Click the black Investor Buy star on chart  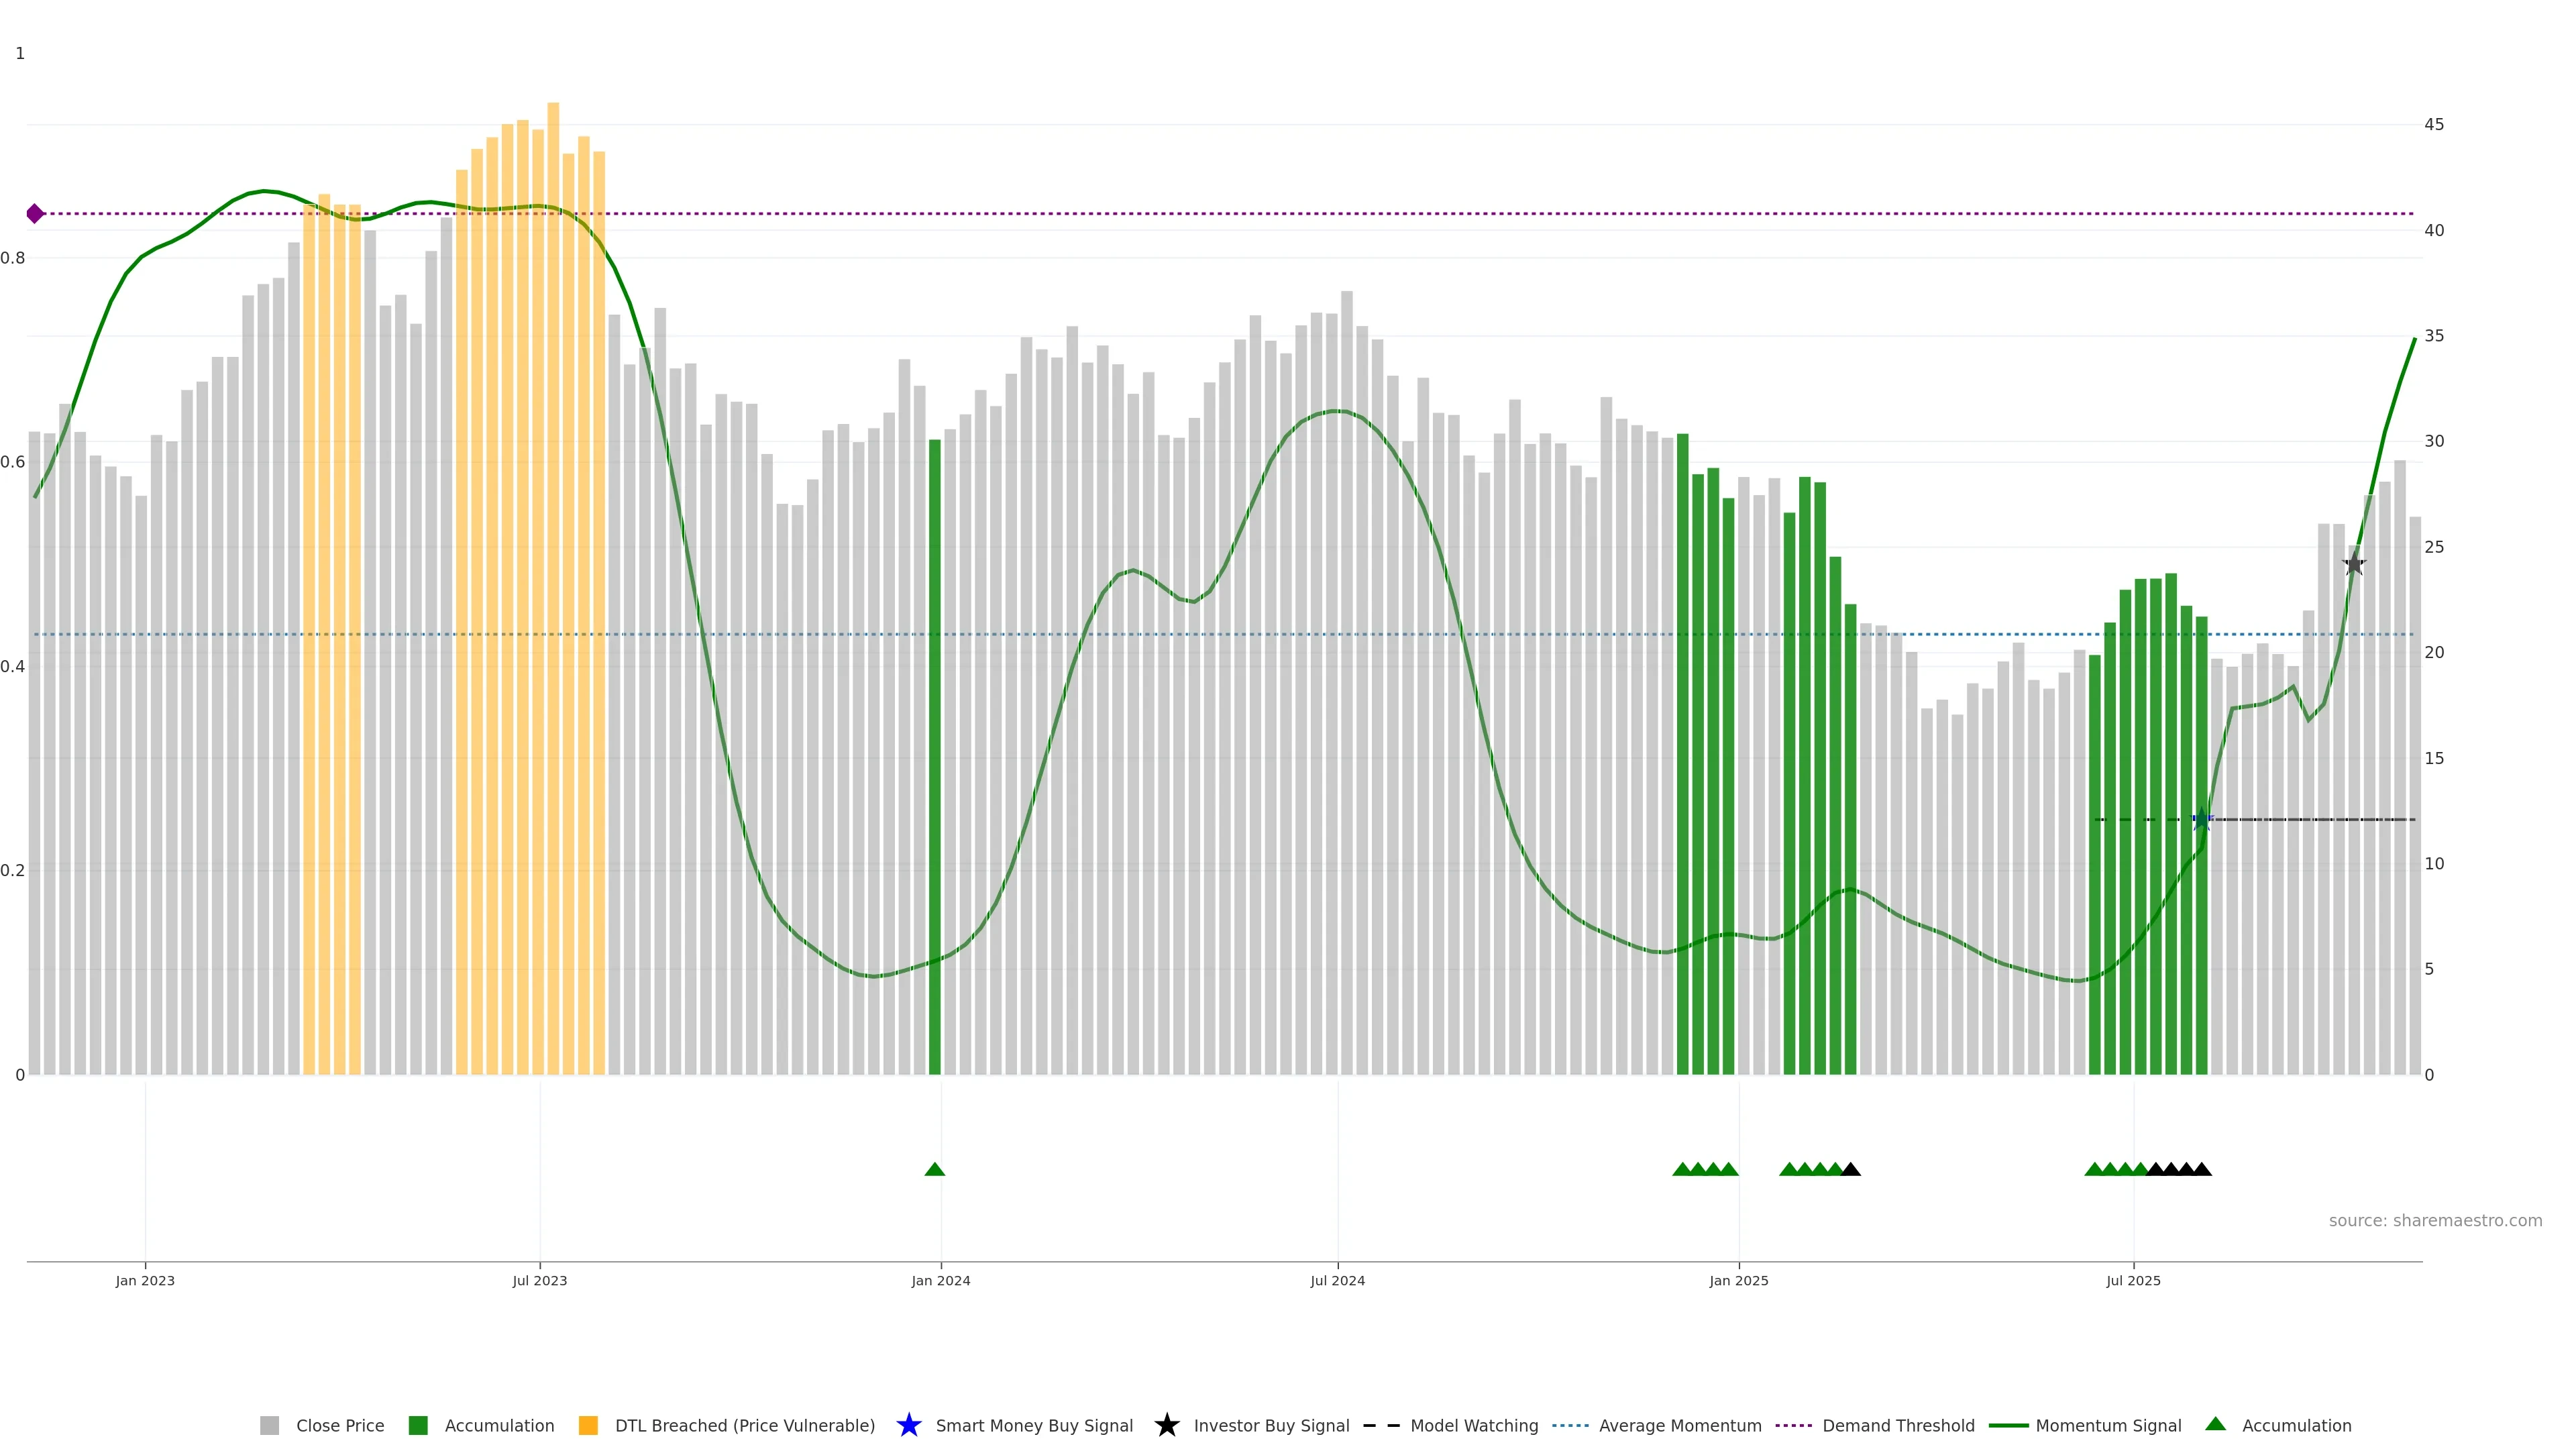click(x=2354, y=564)
